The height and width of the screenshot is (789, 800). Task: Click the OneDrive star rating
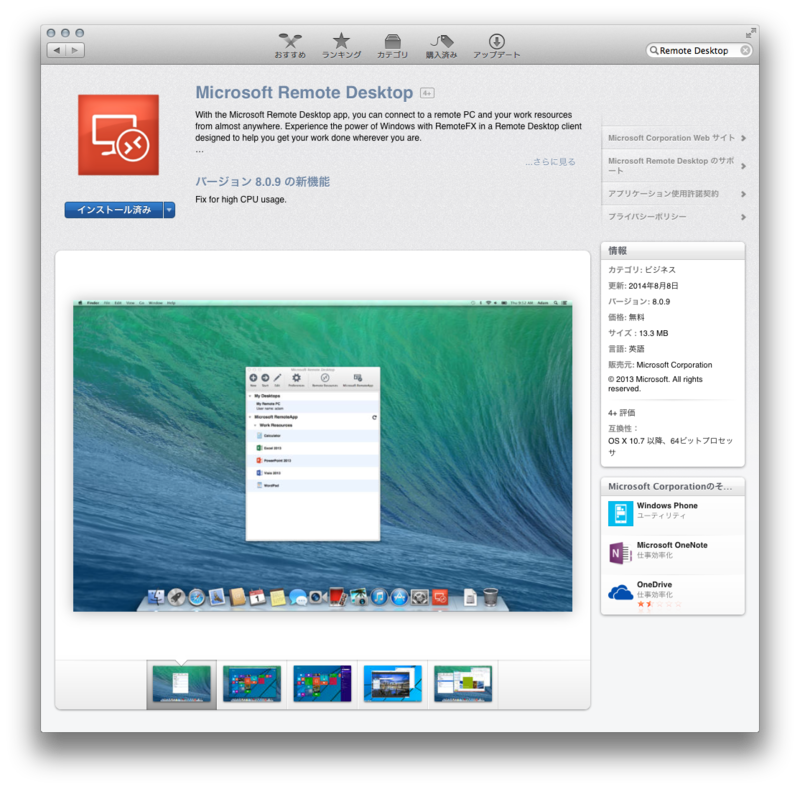pos(659,604)
